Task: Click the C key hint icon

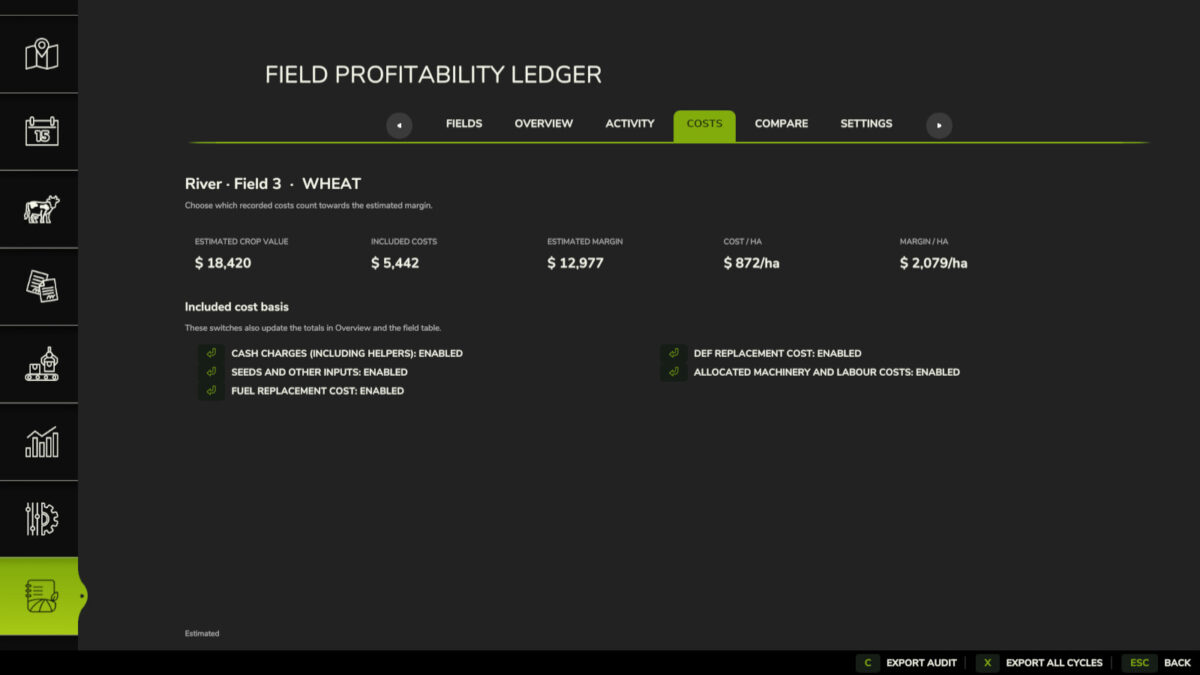Action: point(867,663)
